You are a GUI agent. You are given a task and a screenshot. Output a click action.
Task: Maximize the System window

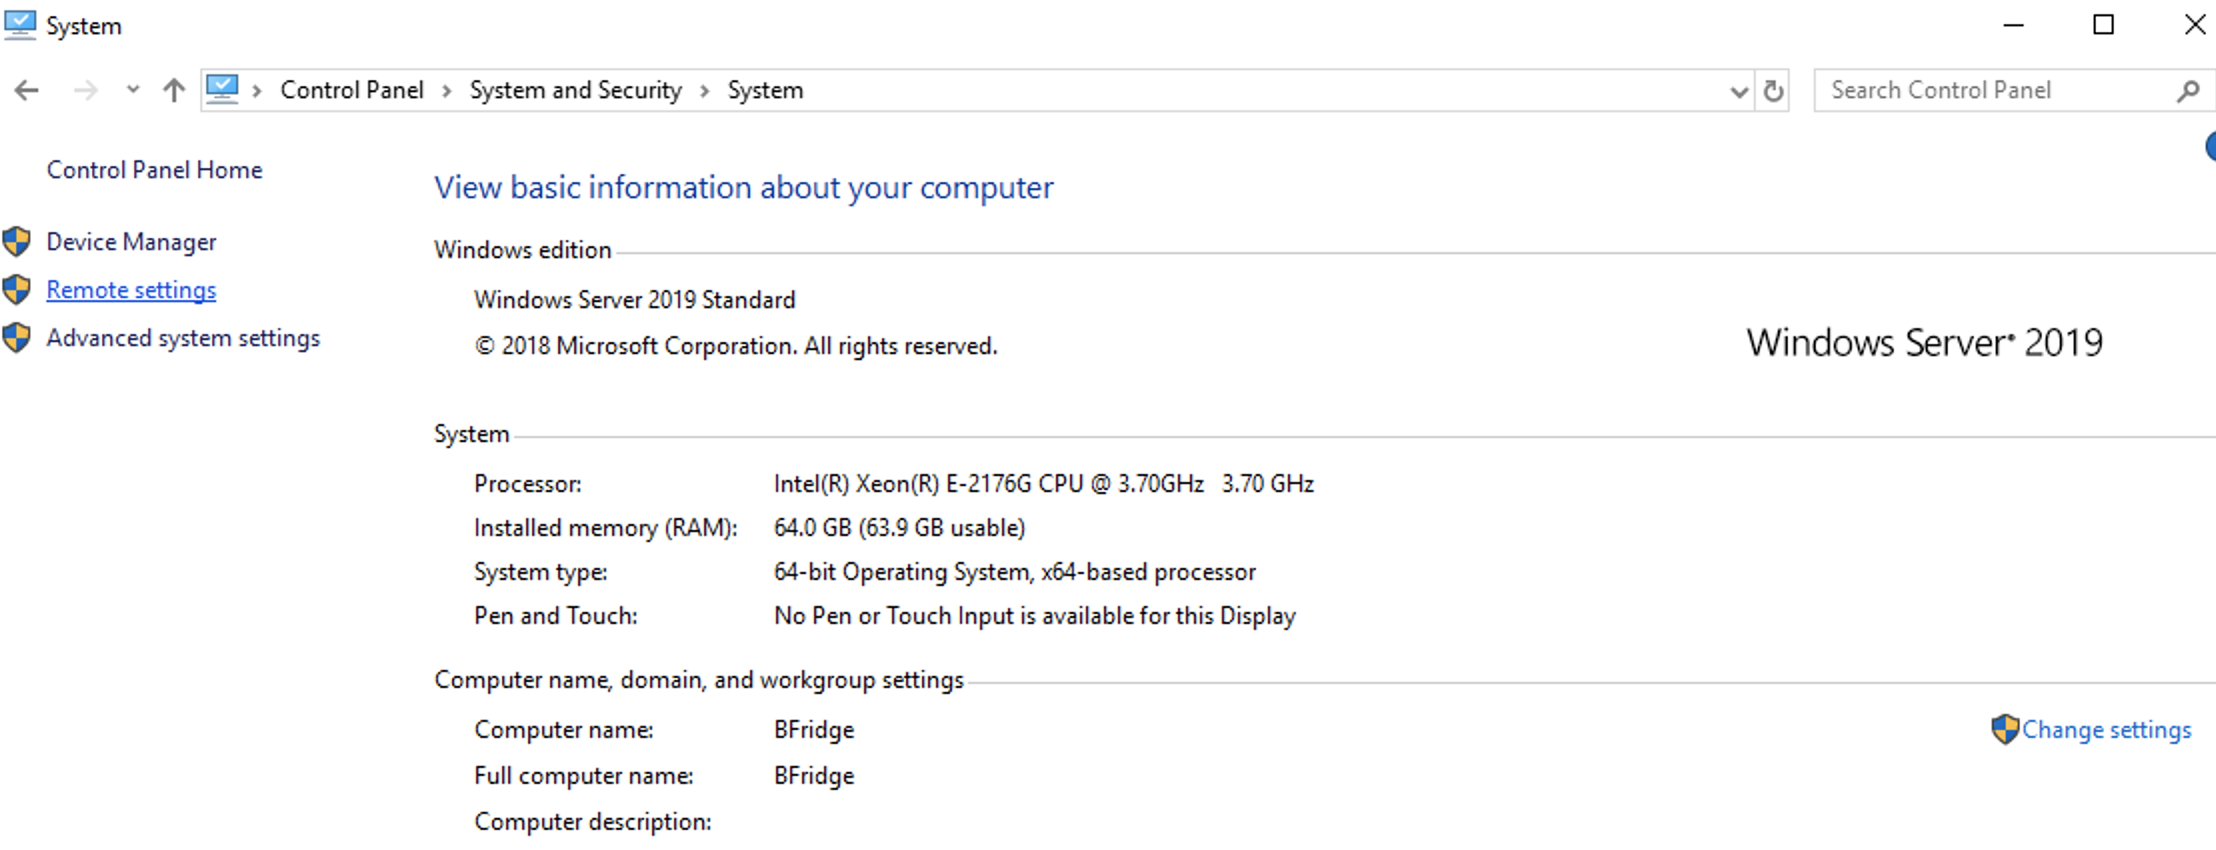tap(2104, 25)
